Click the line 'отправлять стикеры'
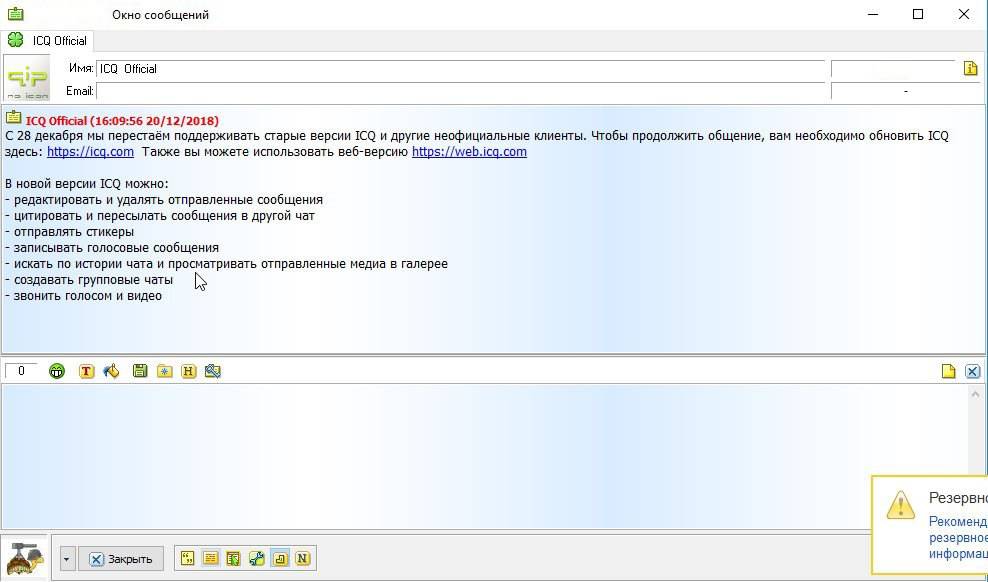Screen dimensions: 988x582 pos(69,232)
